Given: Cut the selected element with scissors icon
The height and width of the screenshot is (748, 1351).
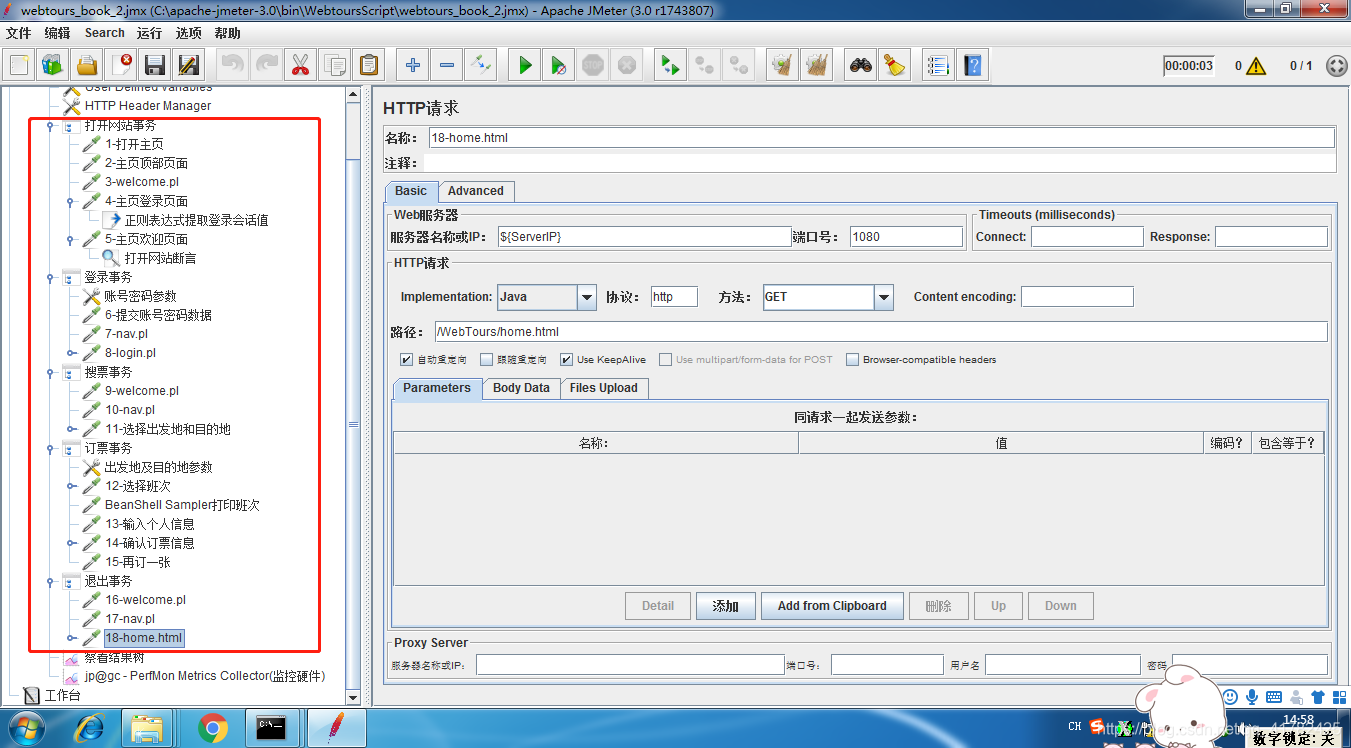Looking at the screenshot, I should click(300, 66).
